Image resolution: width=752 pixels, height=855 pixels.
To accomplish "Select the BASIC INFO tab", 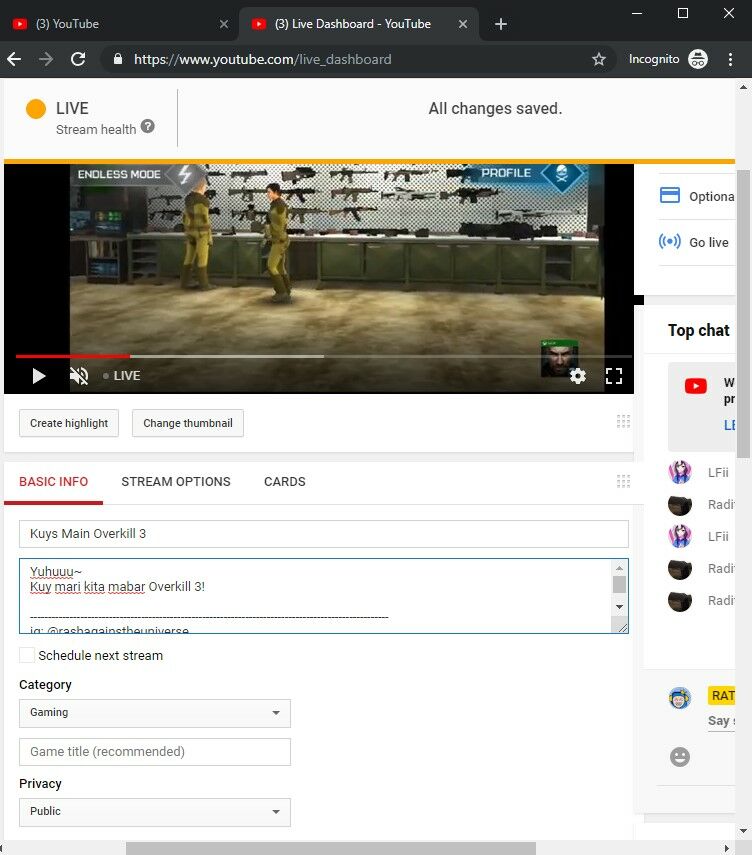I will click(x=53, y=481).
